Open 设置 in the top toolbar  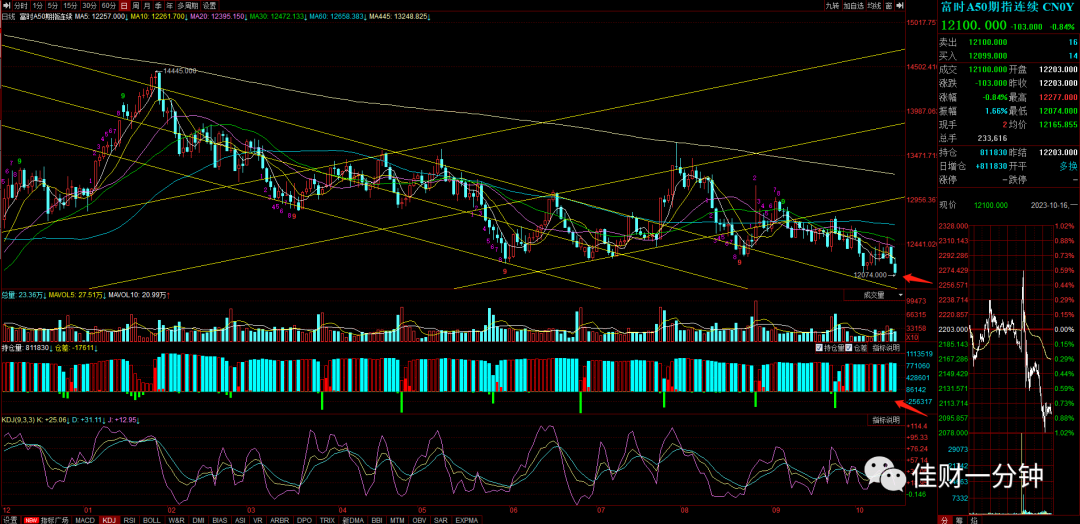[x=209, y=5]
